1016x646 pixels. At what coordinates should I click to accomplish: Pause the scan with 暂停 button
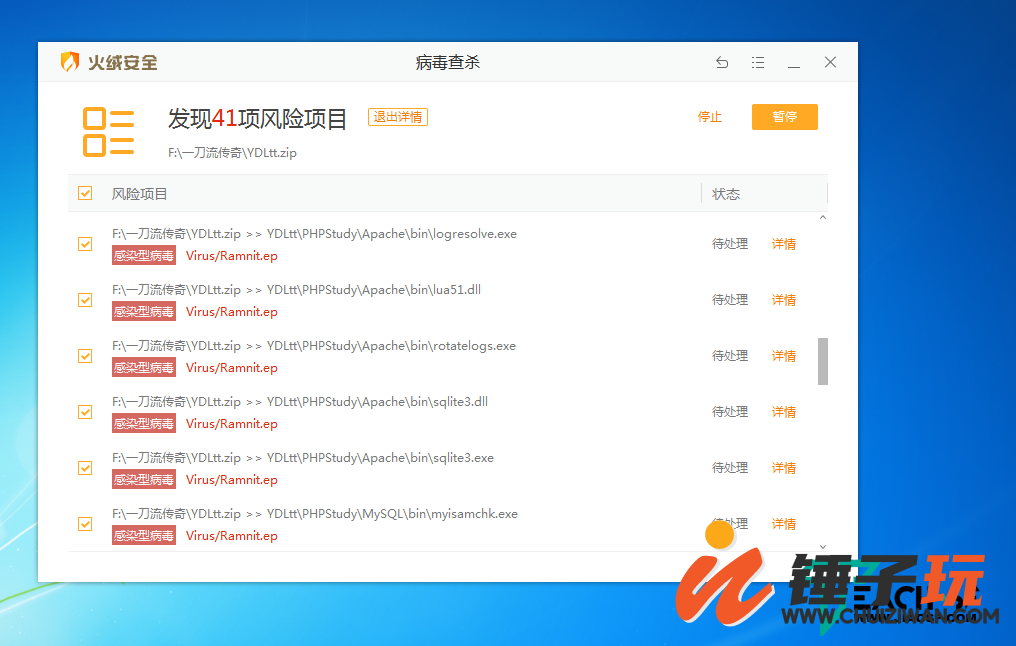tap(785, 117)
